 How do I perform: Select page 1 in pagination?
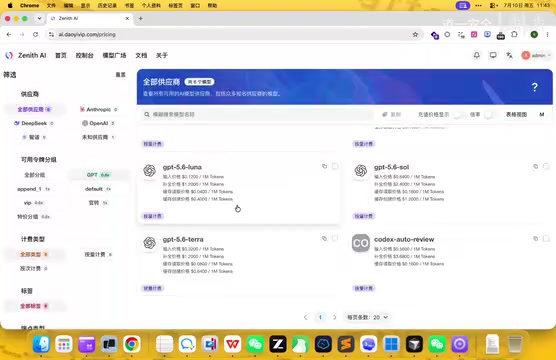pyautogui.click(x=320, y=317)
